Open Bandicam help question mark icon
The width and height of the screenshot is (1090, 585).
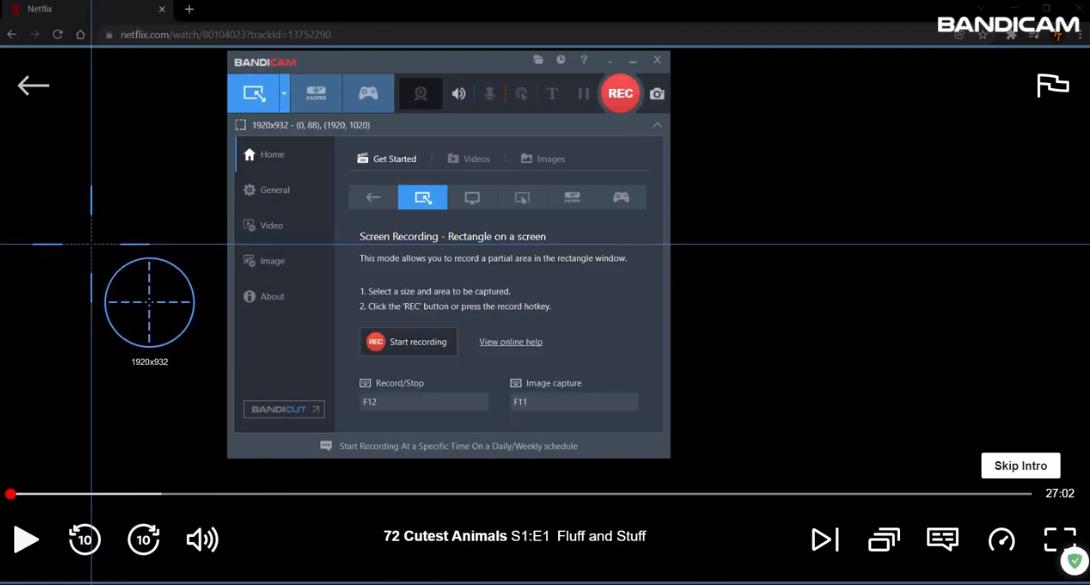(x=584, y=60)
